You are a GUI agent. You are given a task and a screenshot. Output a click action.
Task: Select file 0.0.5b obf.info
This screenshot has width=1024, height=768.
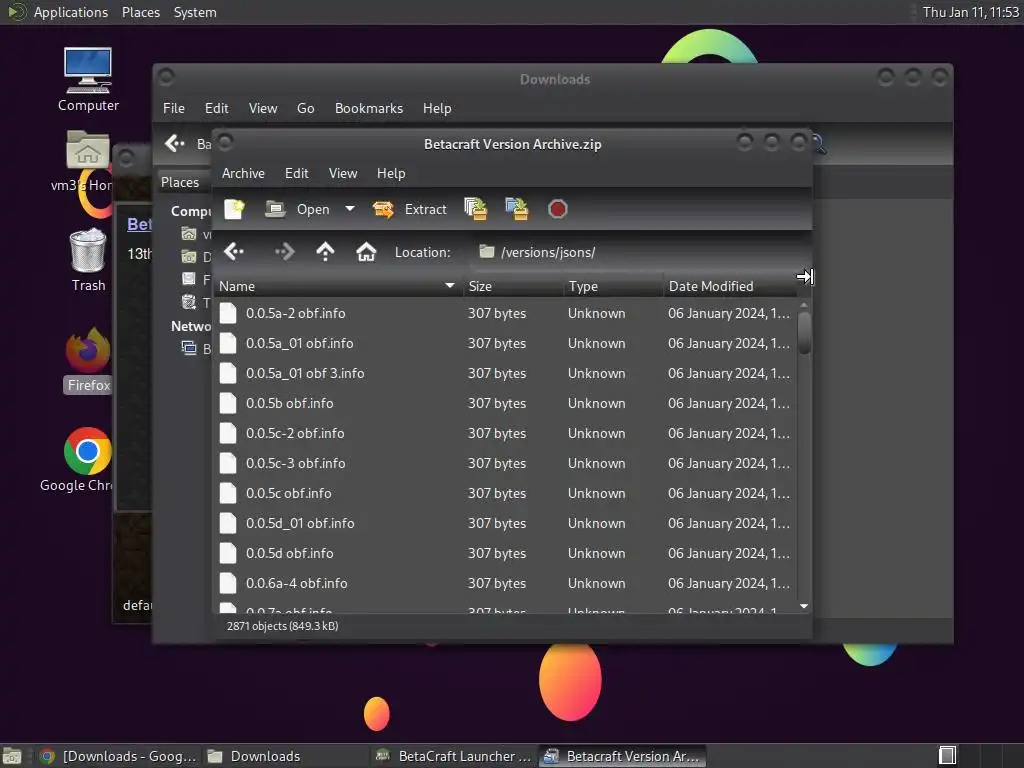[x=505, y=404]
